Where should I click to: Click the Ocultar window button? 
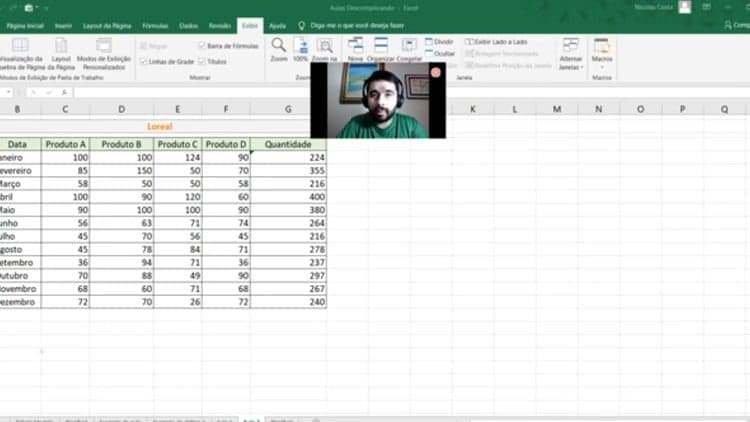(440, 54)
